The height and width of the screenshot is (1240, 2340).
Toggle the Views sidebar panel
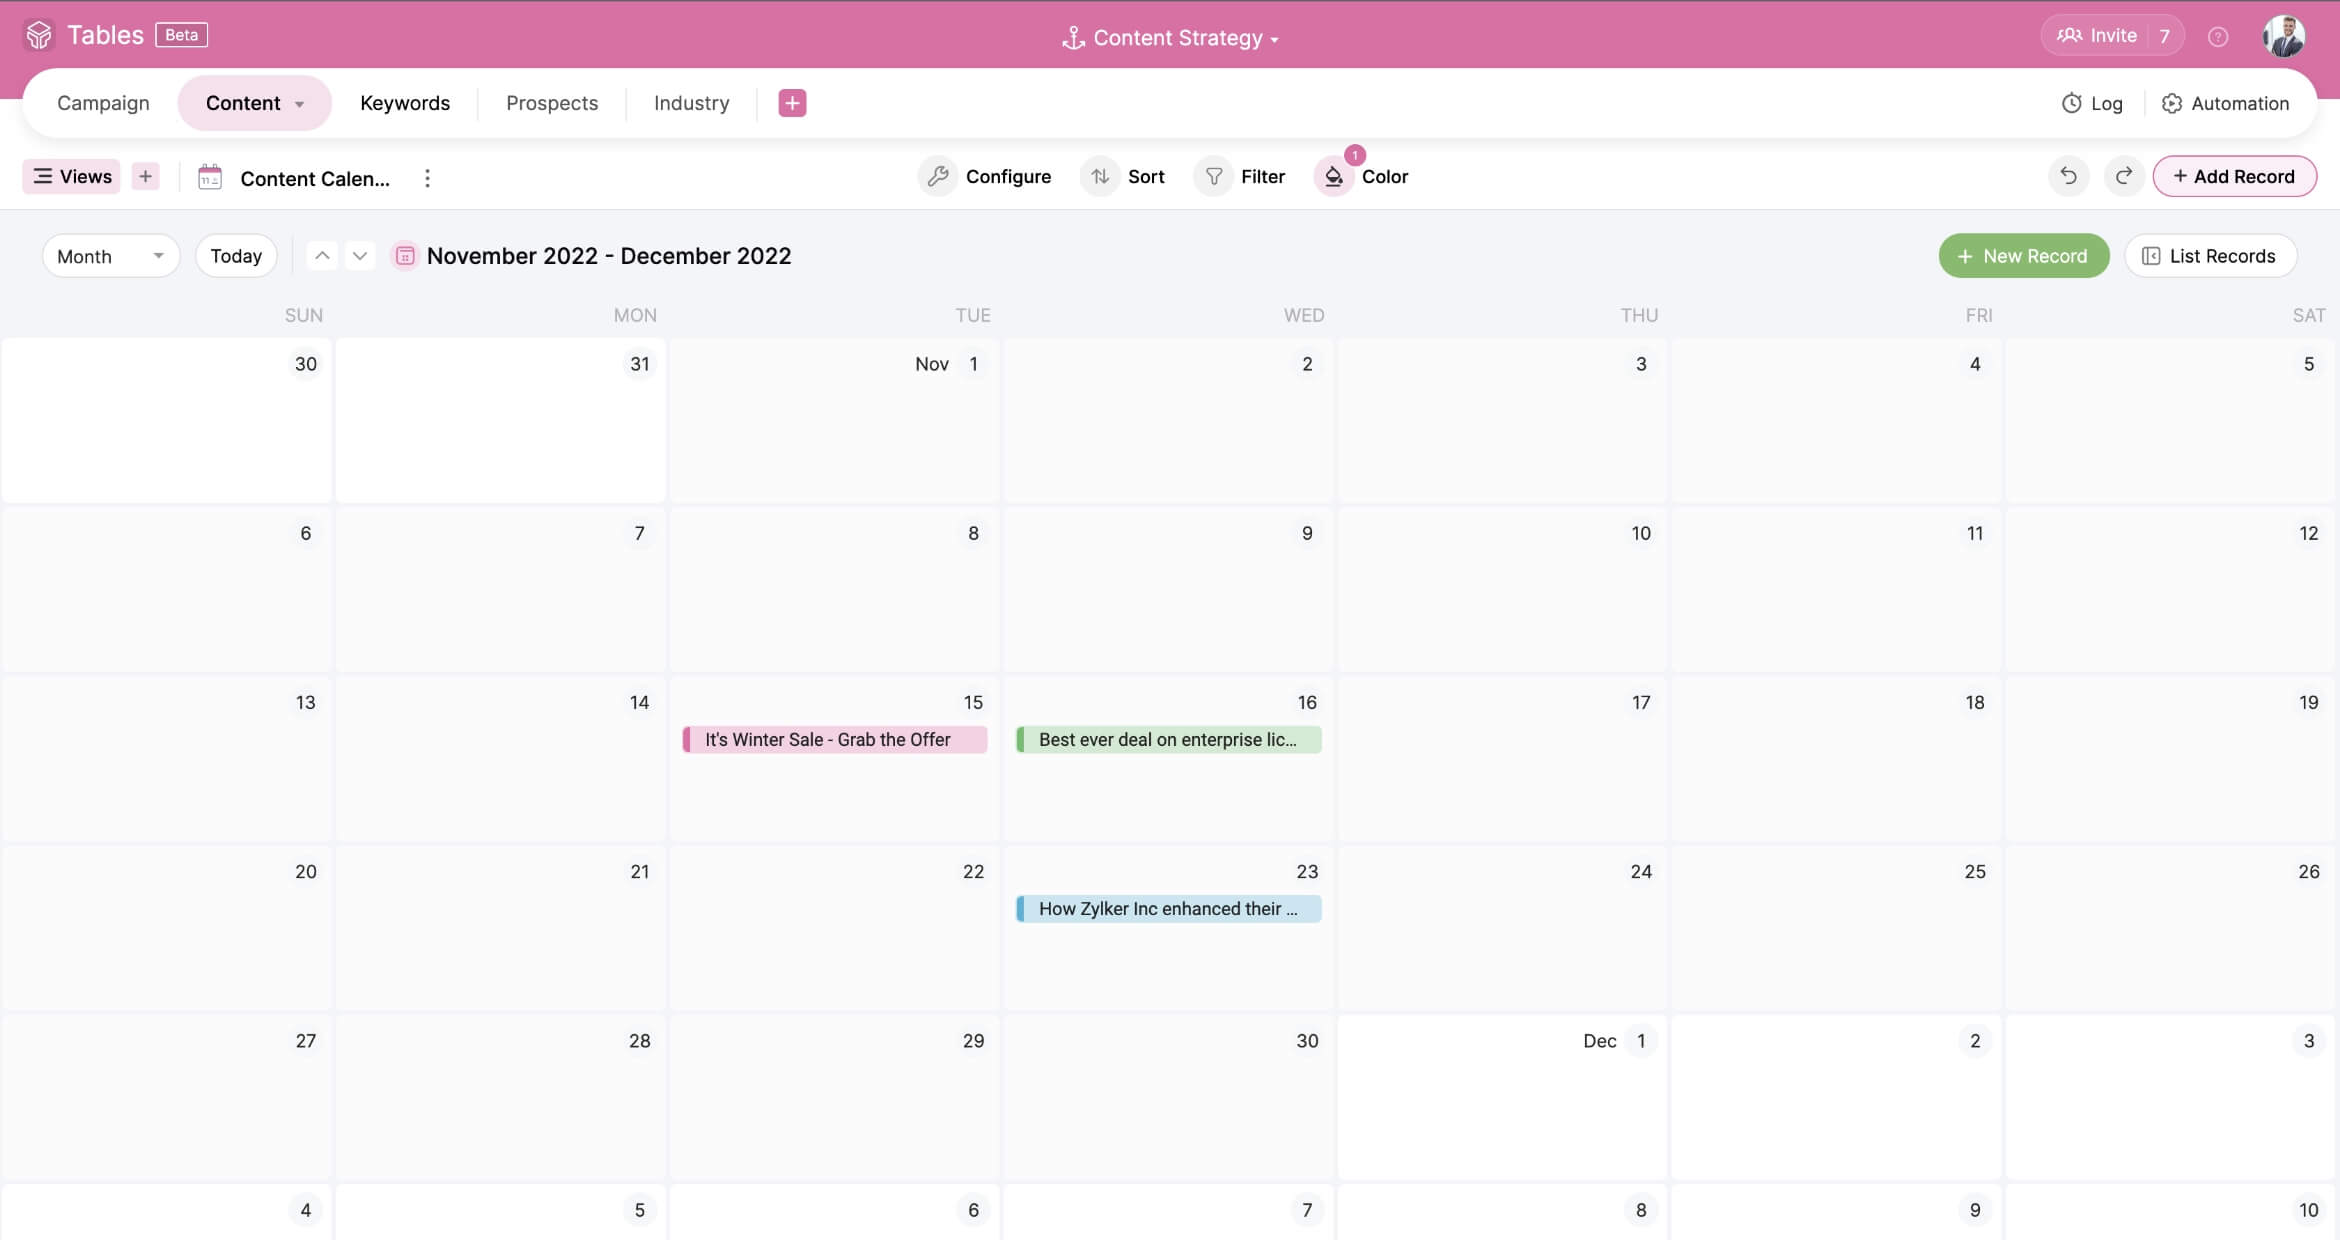coord(72,176)
